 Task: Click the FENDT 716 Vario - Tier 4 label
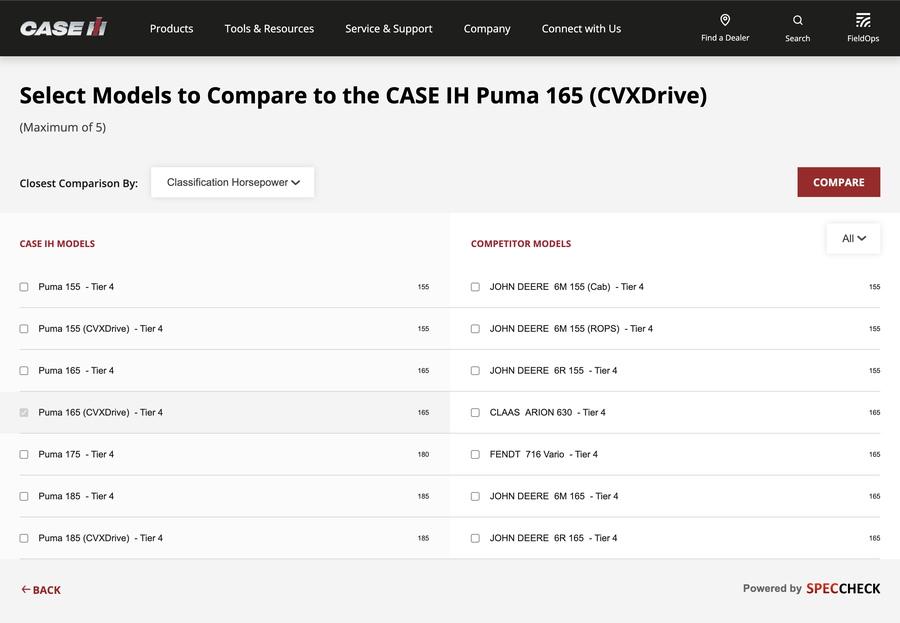coord(543,454)
